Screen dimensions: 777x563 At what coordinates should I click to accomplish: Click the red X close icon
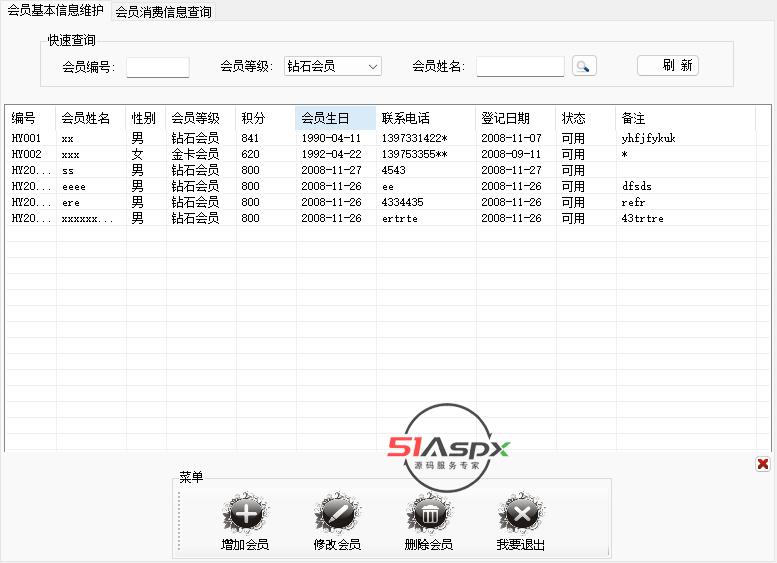tap(763, 463)
